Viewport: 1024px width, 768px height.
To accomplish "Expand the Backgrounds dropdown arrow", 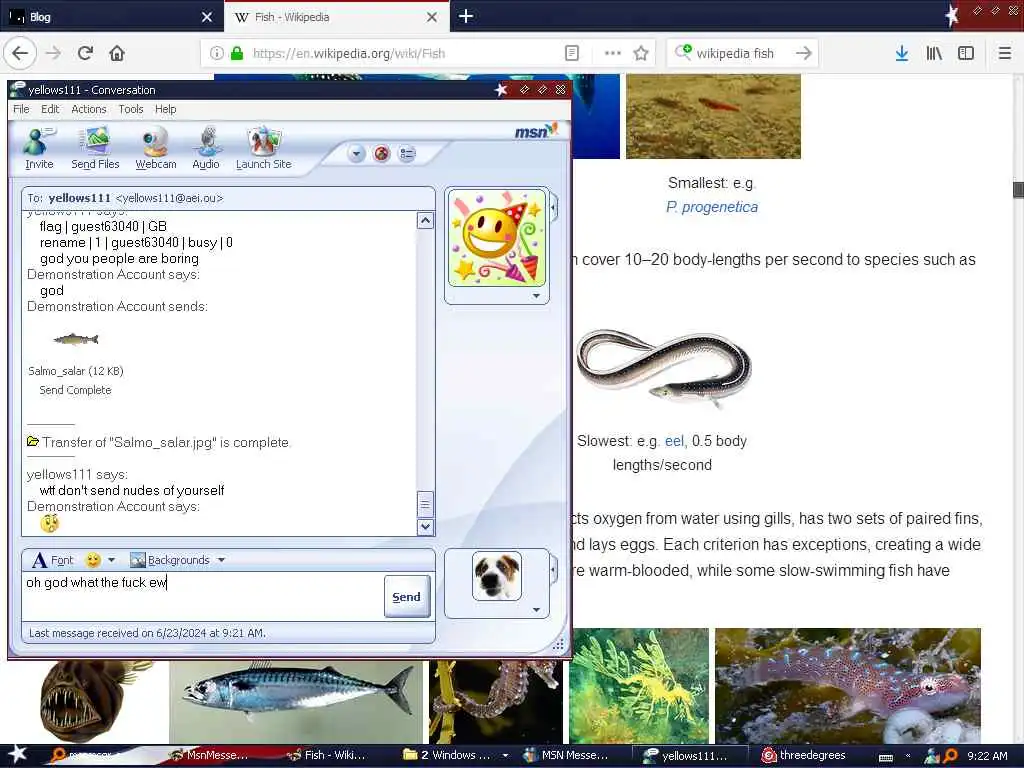I will tap(221, 560).
